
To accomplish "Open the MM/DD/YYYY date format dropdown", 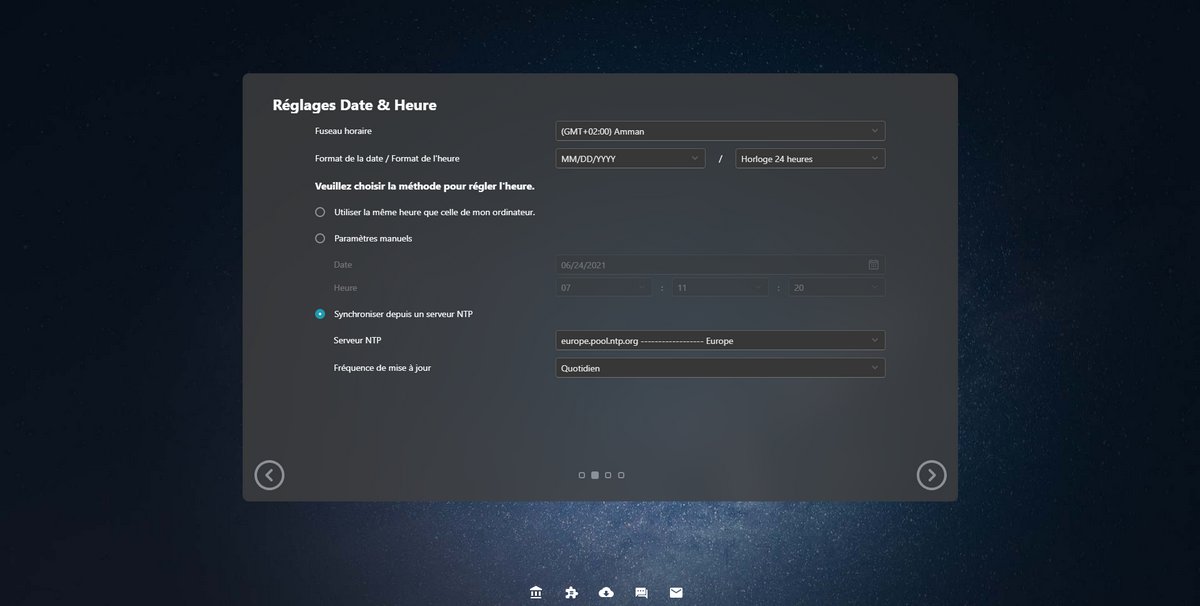I will (631, 158).
